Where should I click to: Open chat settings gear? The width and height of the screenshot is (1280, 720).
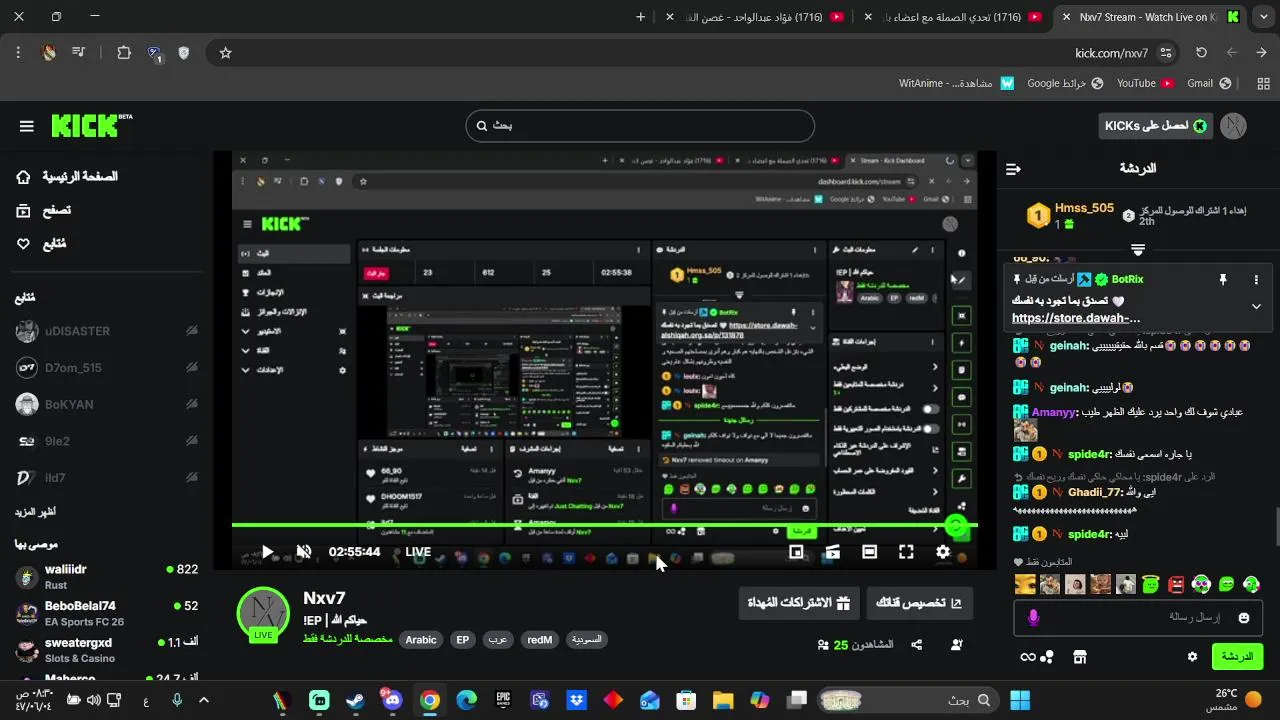pyautogui.click(x=1192, y=657)
